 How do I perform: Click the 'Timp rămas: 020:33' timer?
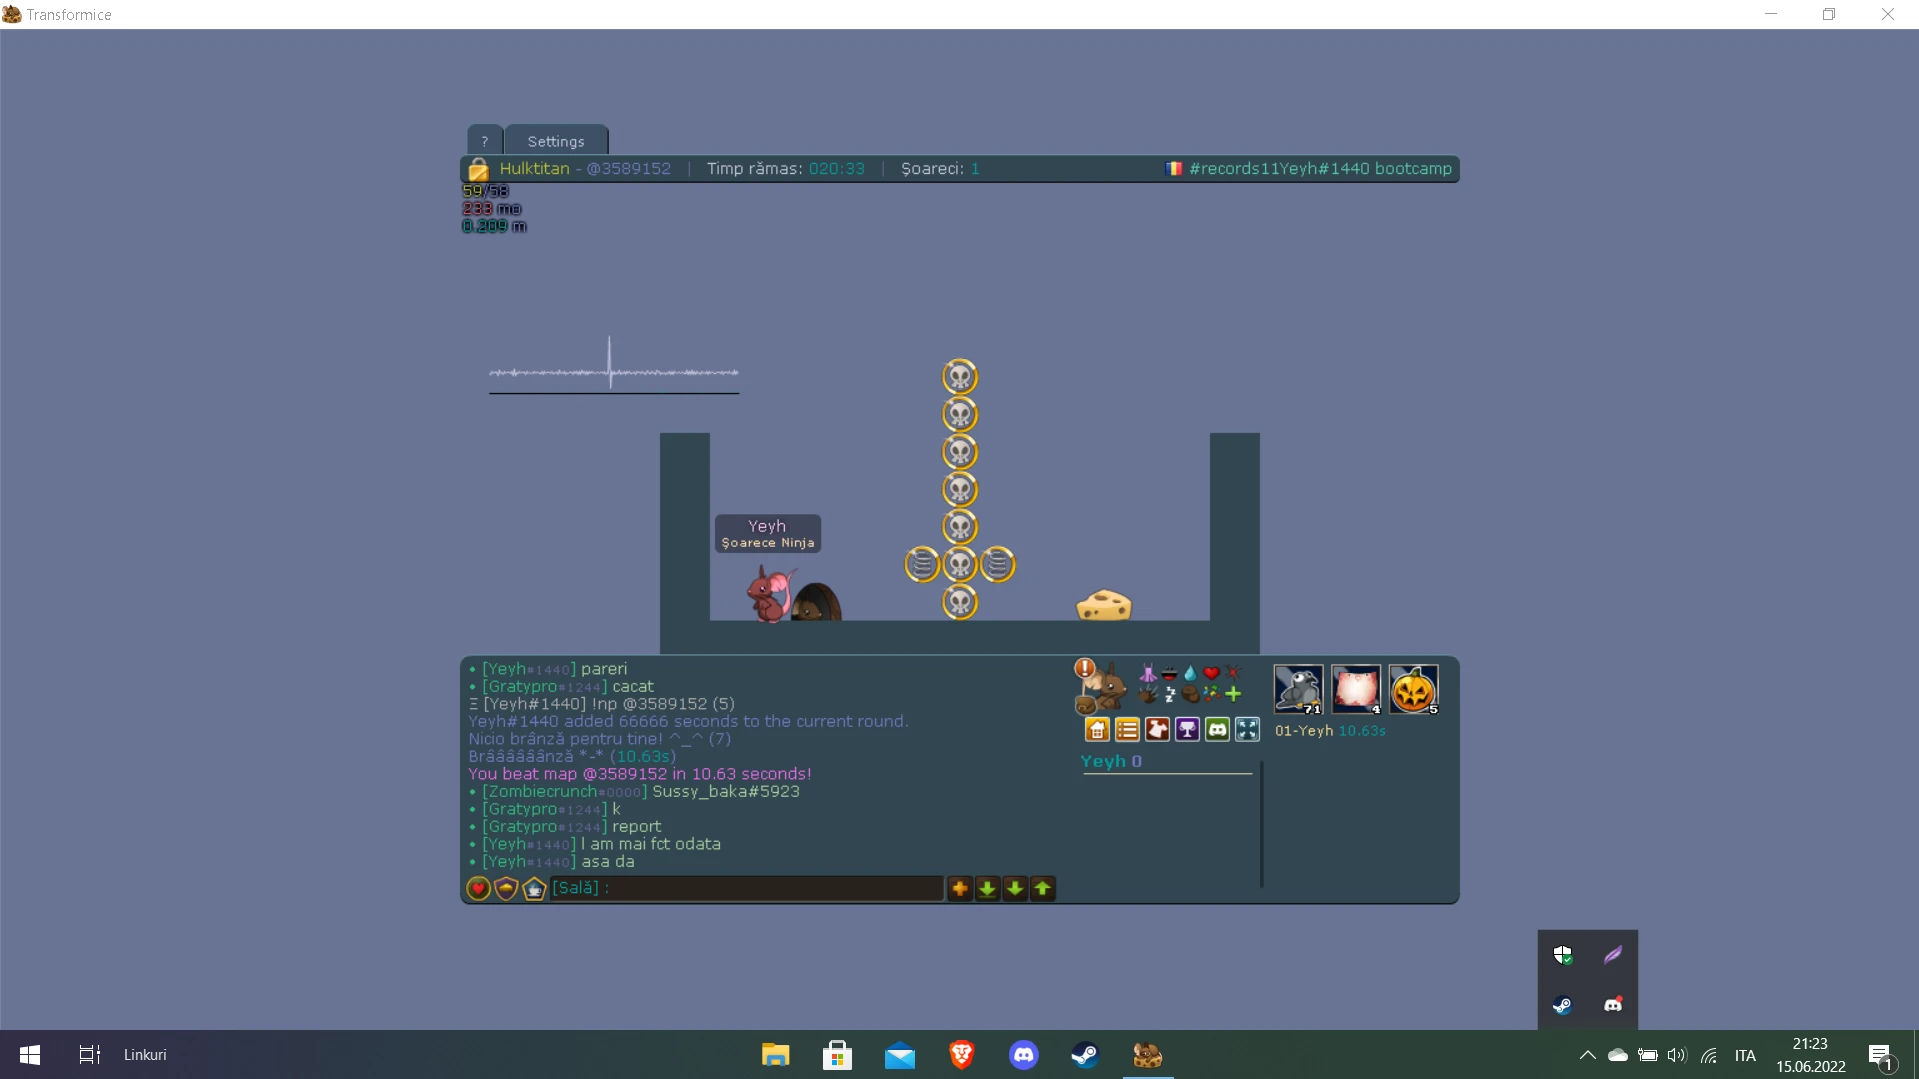786,169
